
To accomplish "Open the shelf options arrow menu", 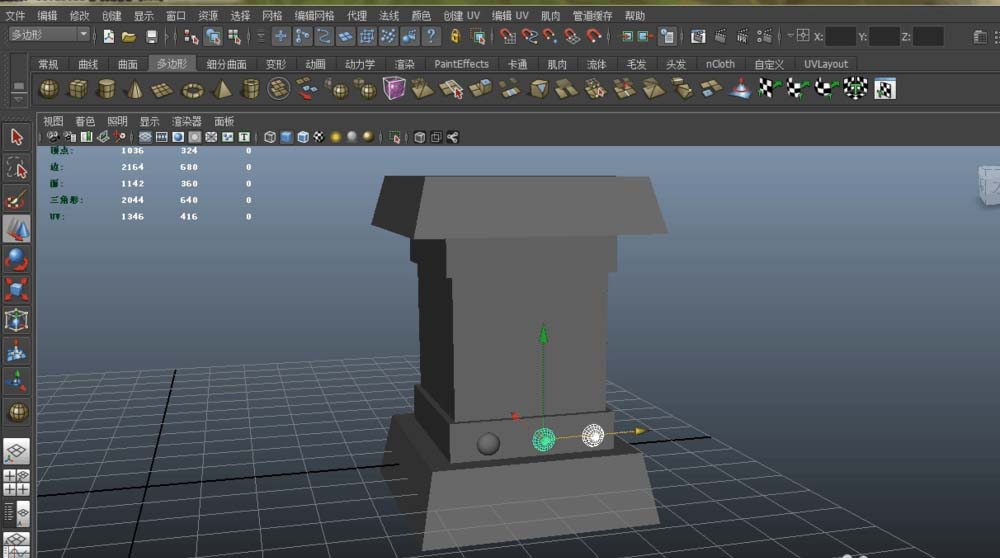I will [x=18, y=99].
